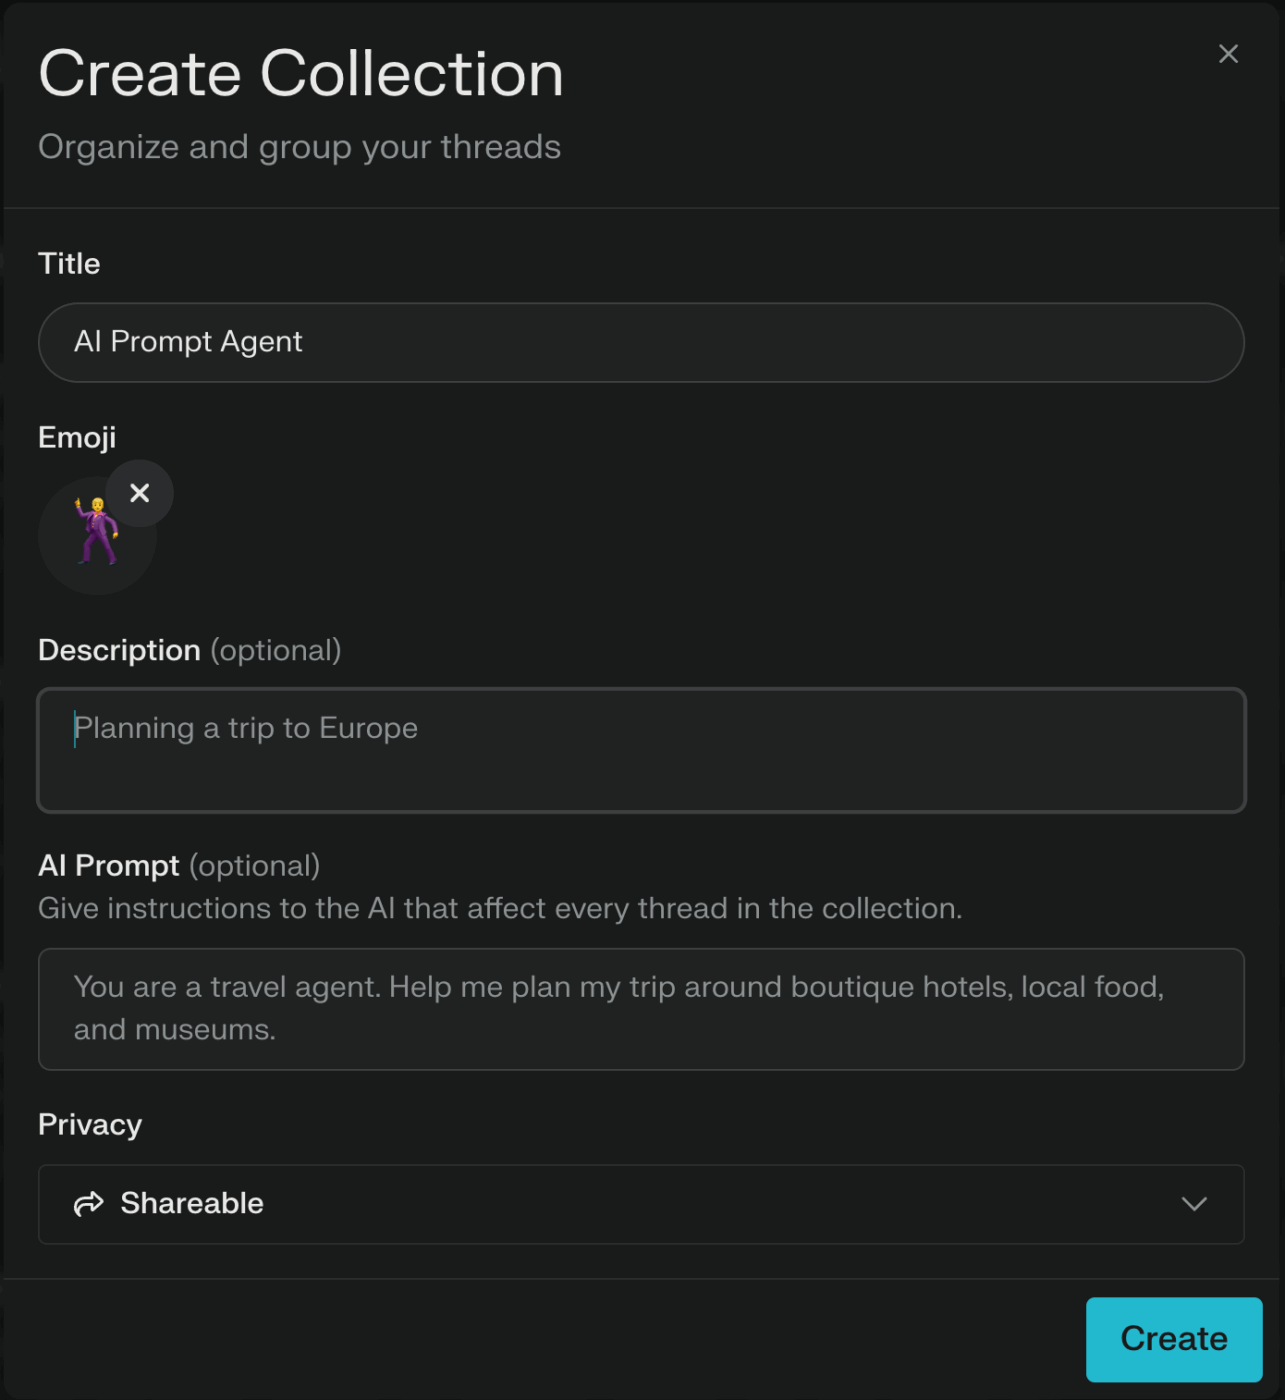Screen dimensions: 1285x1400
Task: Click the Privacy label
Action: point(89,1124)
